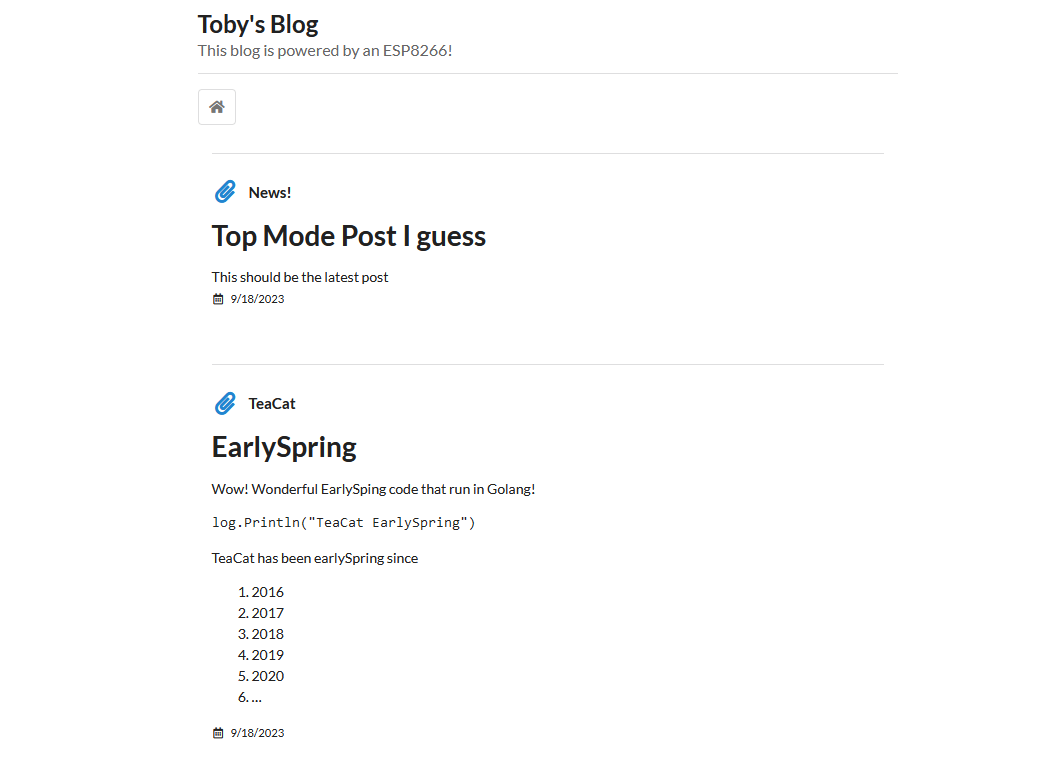Select the News! author label
The height and width of the screenshot is (768, 1051).
pyautogui.click(x=269, y=193)
